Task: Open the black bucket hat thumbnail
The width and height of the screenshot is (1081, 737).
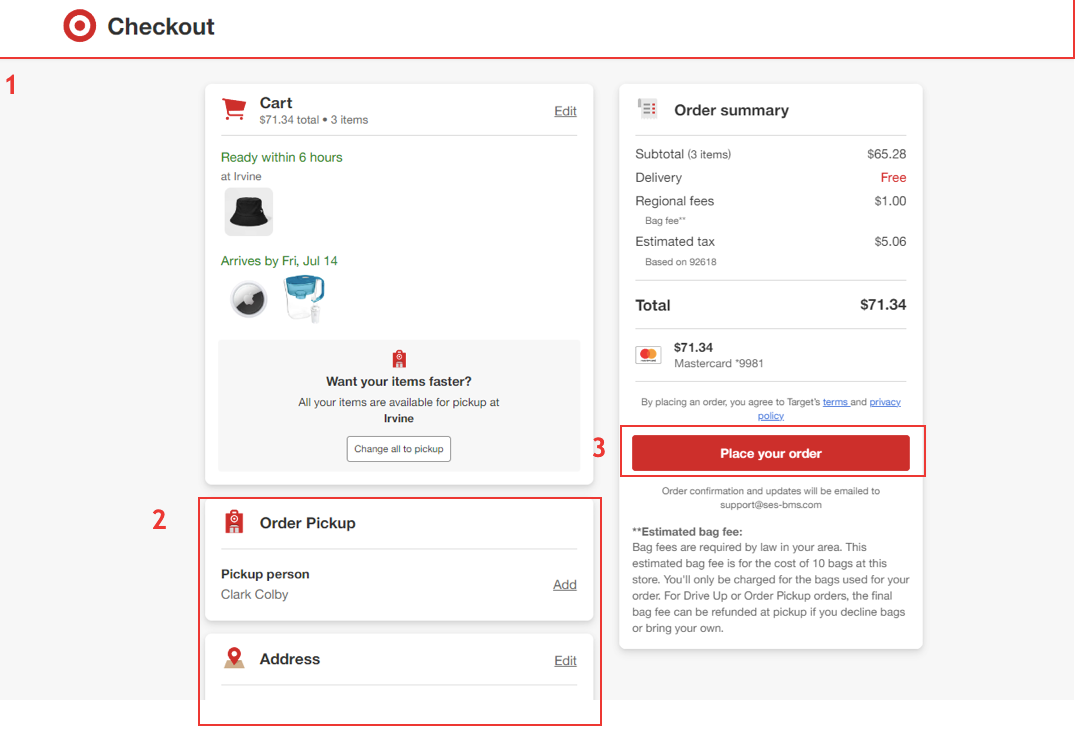Action: (249, 212)
